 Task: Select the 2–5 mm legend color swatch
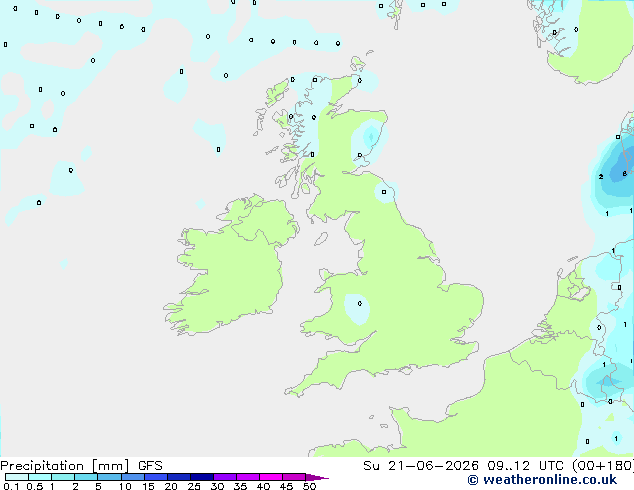(x=86, y=477)
